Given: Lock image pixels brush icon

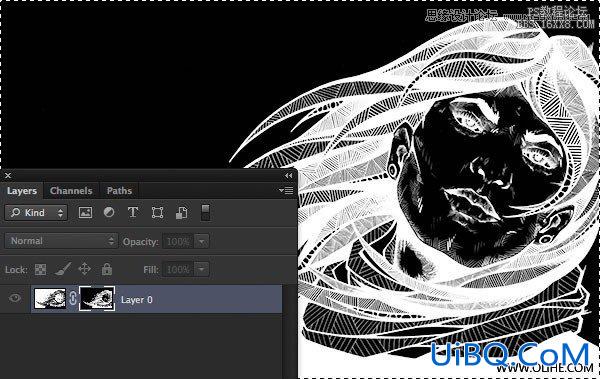Looking at the screenshot, I should [x=62, y=269].
